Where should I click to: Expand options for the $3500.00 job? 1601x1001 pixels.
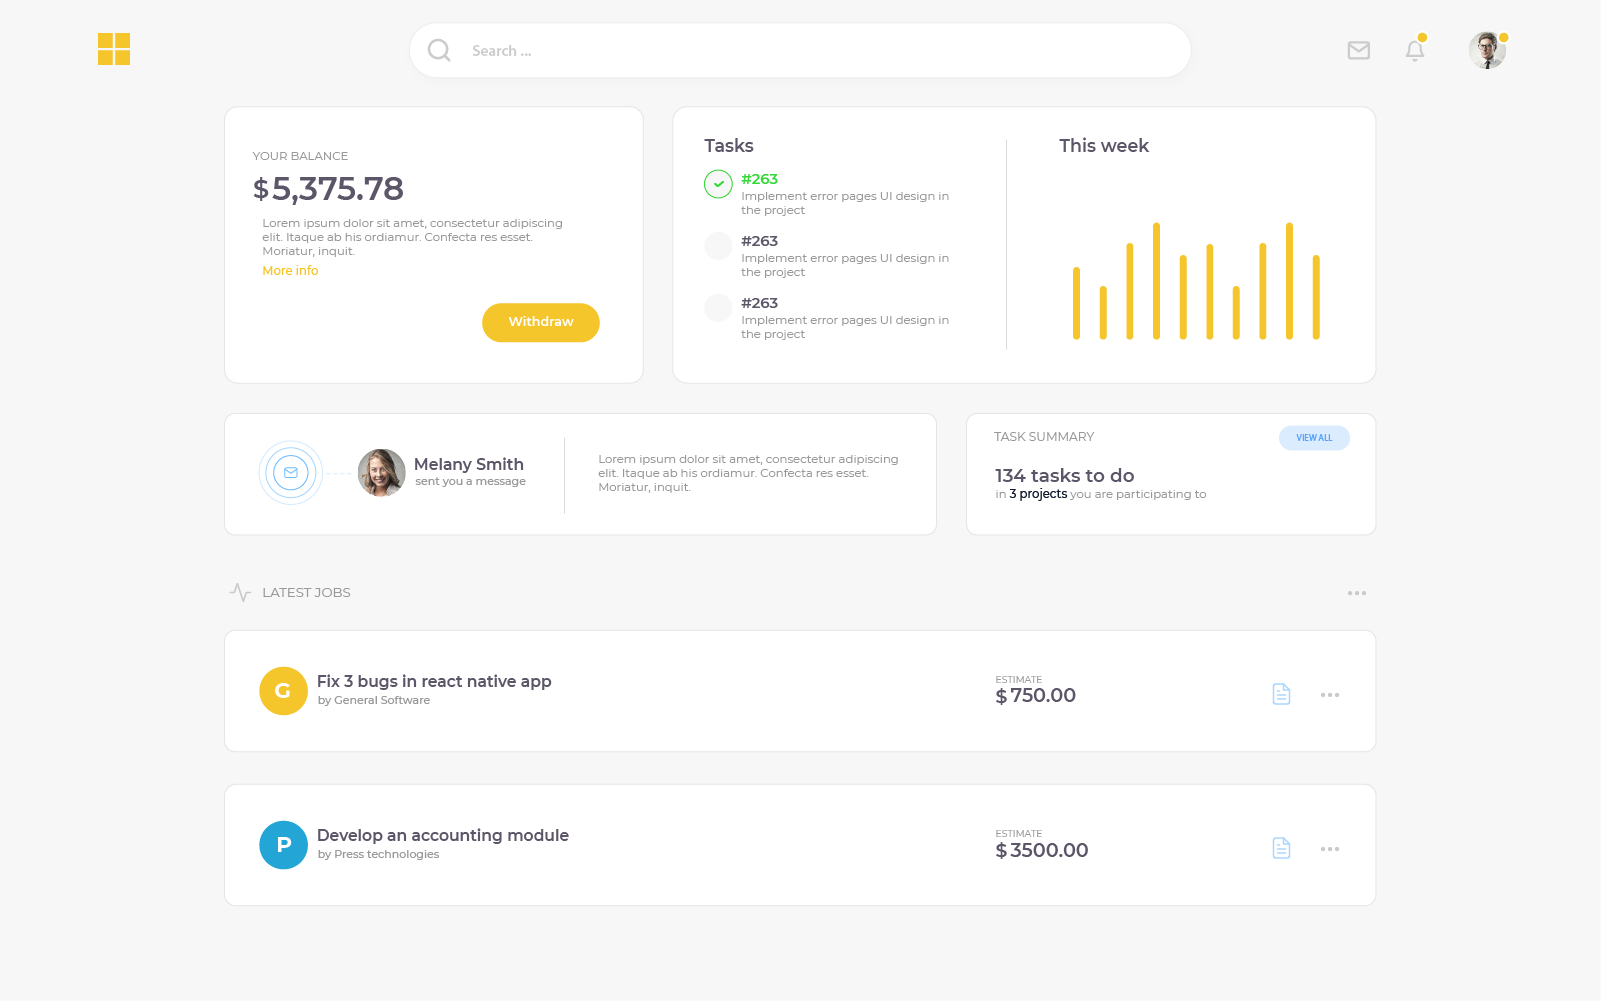coord(1329,849)
